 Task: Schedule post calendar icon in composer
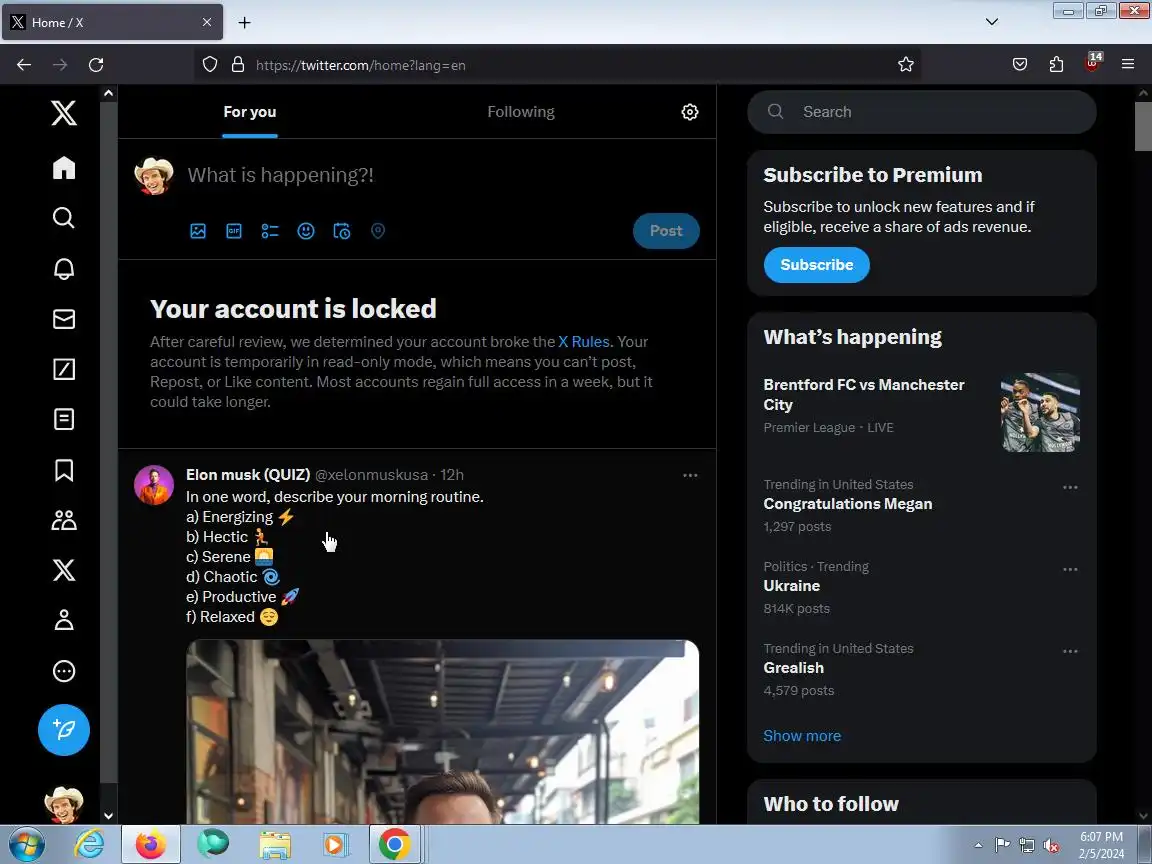point(342,231)
